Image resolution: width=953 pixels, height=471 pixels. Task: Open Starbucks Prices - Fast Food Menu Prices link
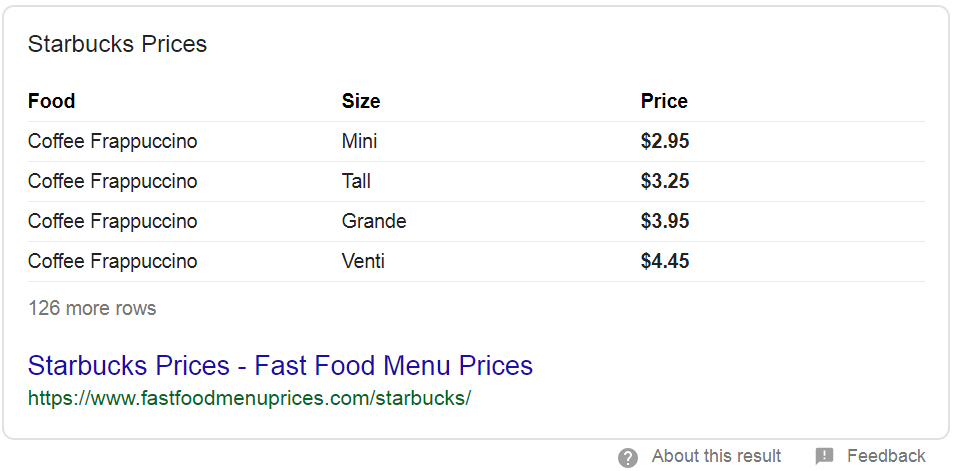[280, 365]
